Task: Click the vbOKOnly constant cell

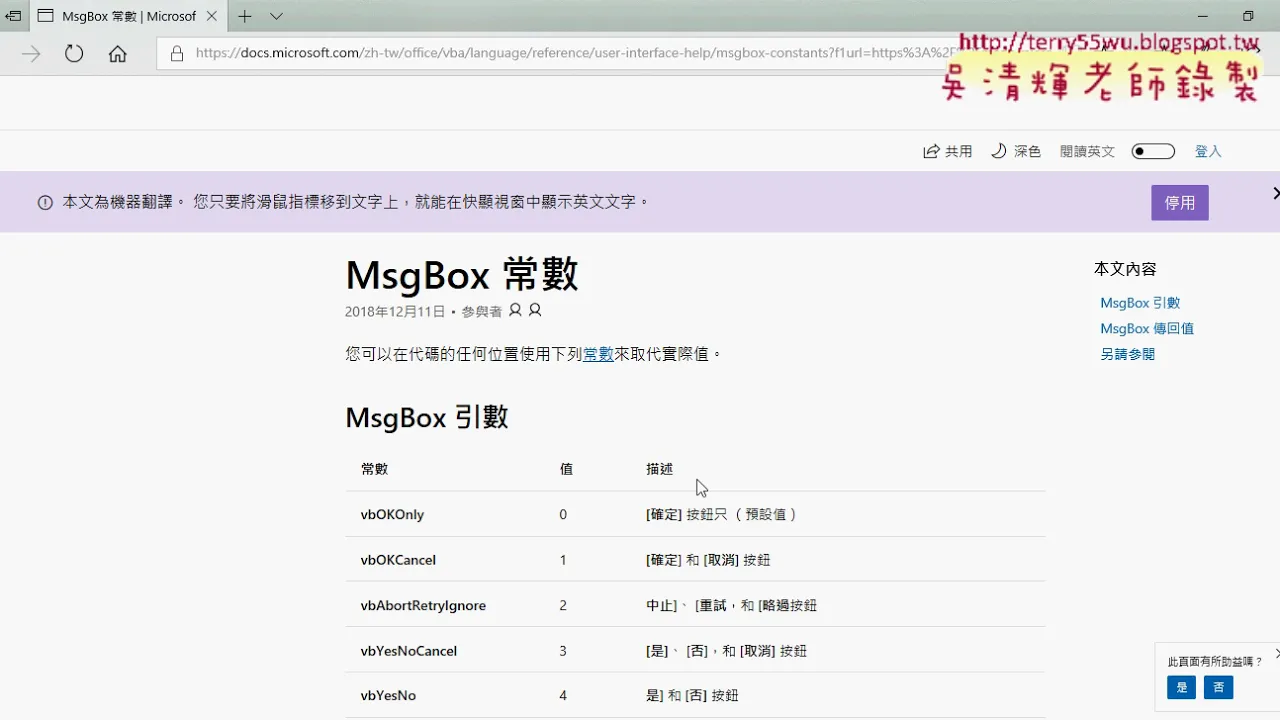Action: pos(392,514)
